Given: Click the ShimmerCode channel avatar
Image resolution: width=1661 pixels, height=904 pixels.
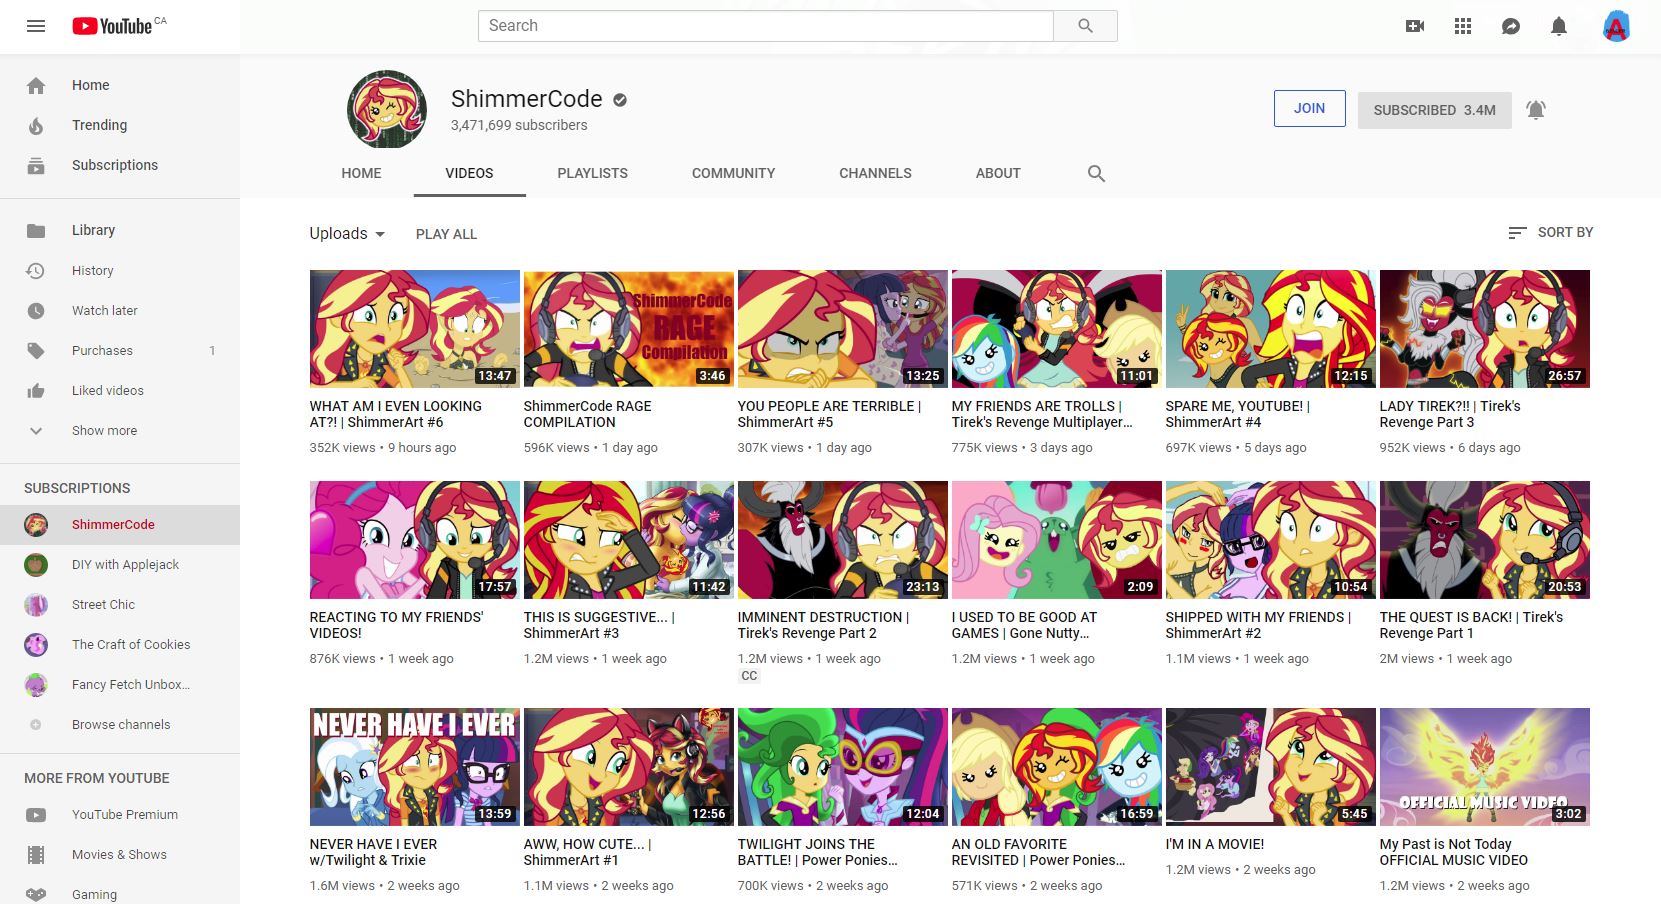Looking at the screenshot, I should click(x=387, y=110).
